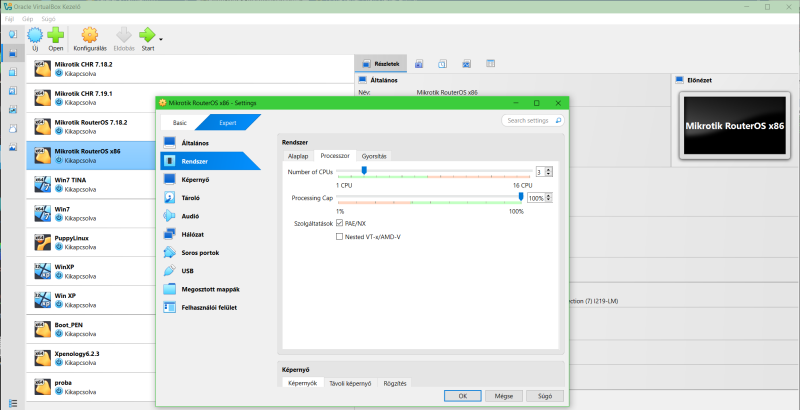Image resolution: width=800 pixels, height=410 pixels.
Task: Open Soros portok settings category
Action: coord(210,253)
